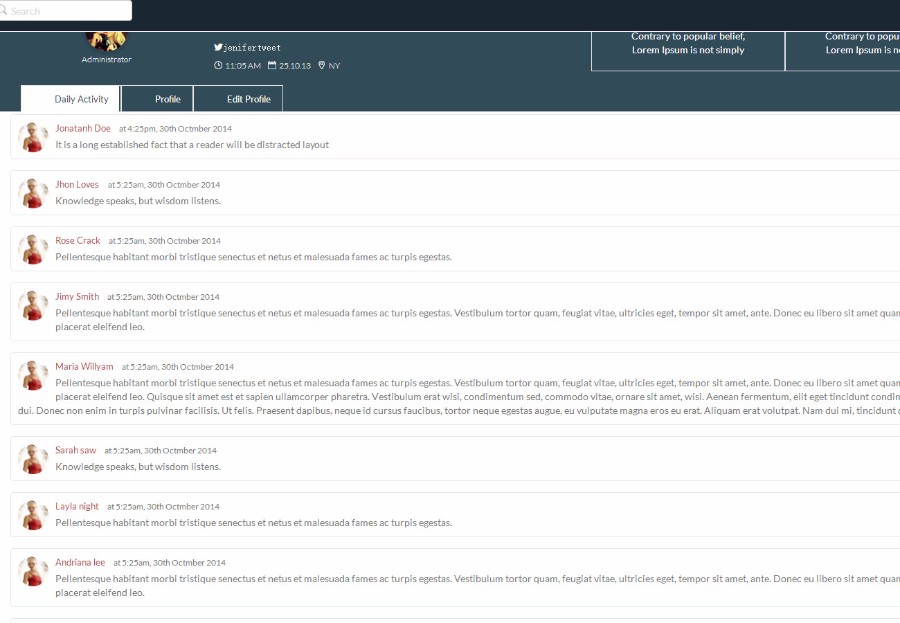The width and height of the screenshot is (900, 623).
Task: Click Rose Crack's 'Pellentesque habitant' message
Action: coord(254,257)
